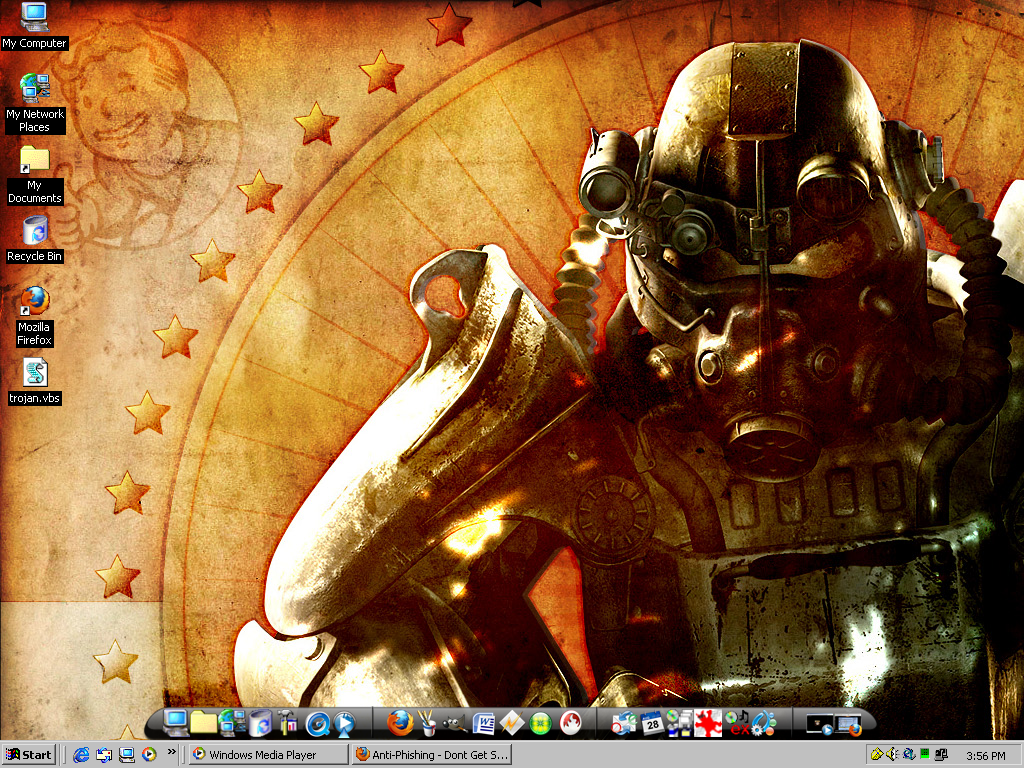Expand the hidden quick launch icons chevron
1024x768 pixels.
coord(172,755)
